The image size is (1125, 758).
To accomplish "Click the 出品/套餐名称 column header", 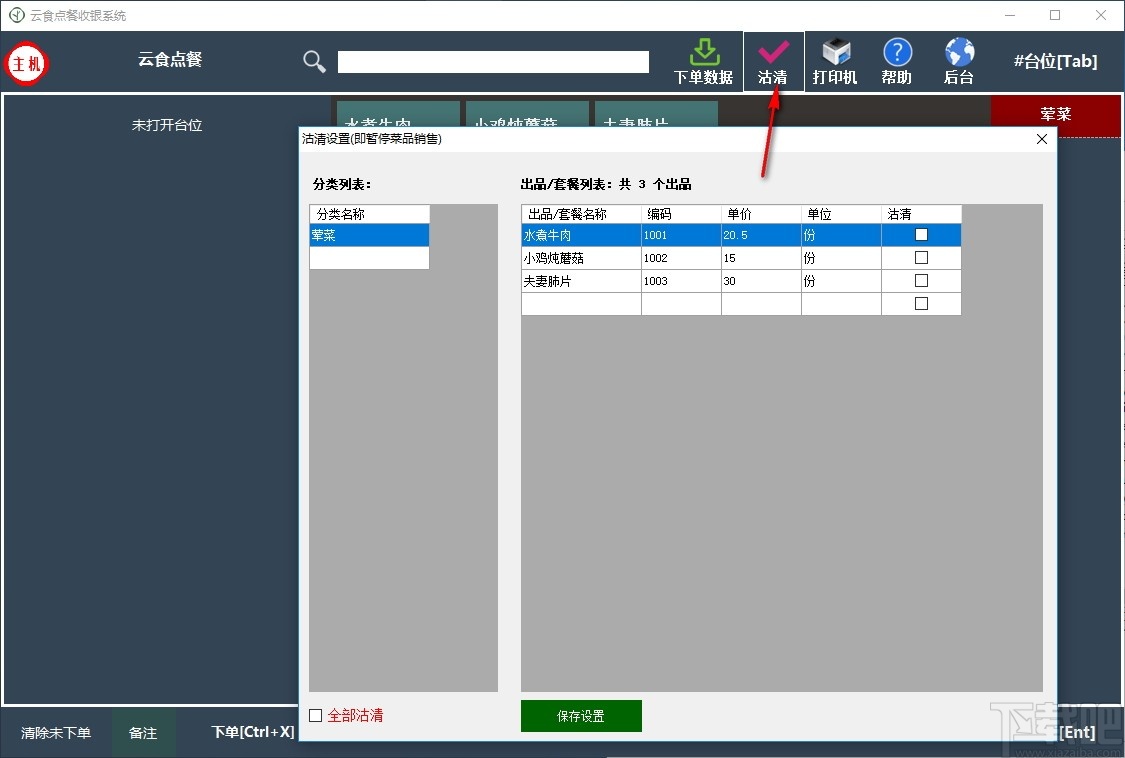I will click(x=581, y=214).
